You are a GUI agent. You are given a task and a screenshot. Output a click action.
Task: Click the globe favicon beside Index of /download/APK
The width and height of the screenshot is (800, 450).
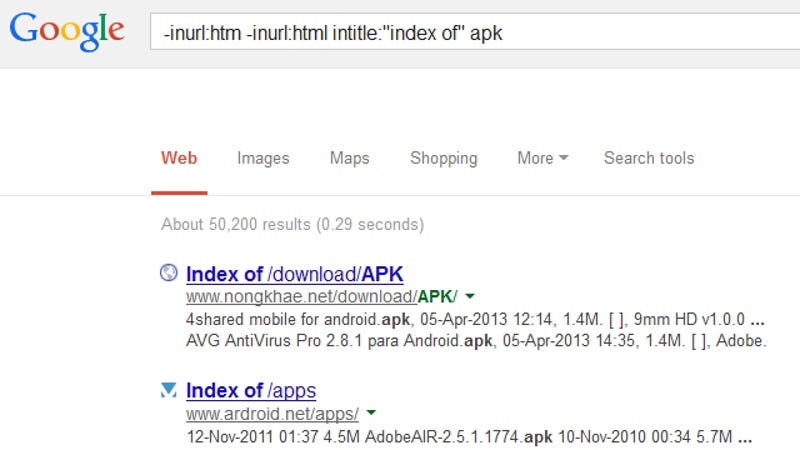pos(168,273)
